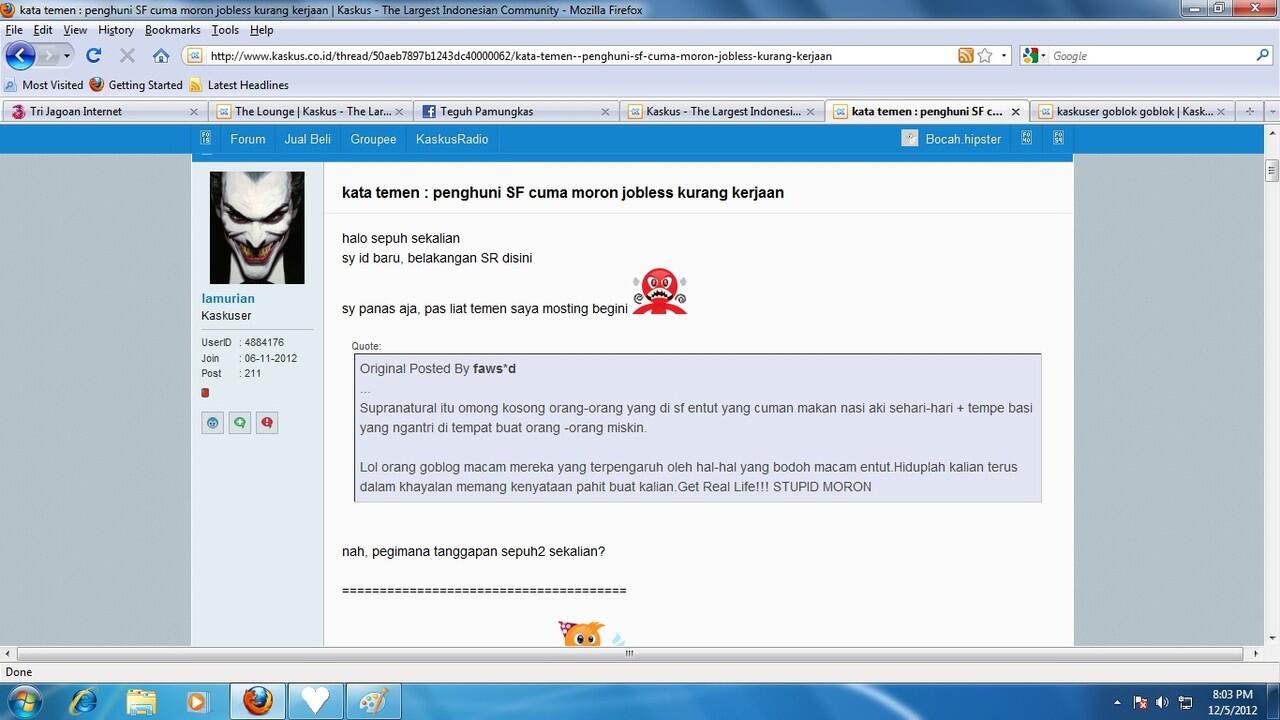Click the first icon right of Bocah.hipster
The height and width of the screenshot is (720, 1280).
pos(1026,138)
